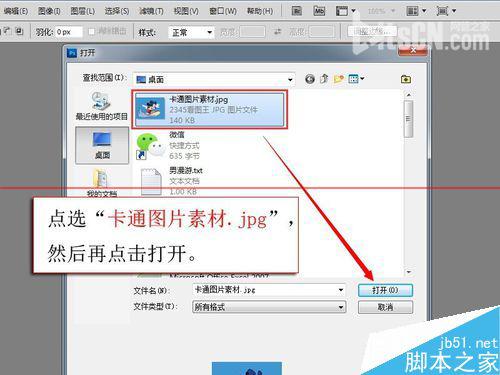Select 桌面 in the places sidebar

pyautogui.click(x=102, y=145)
